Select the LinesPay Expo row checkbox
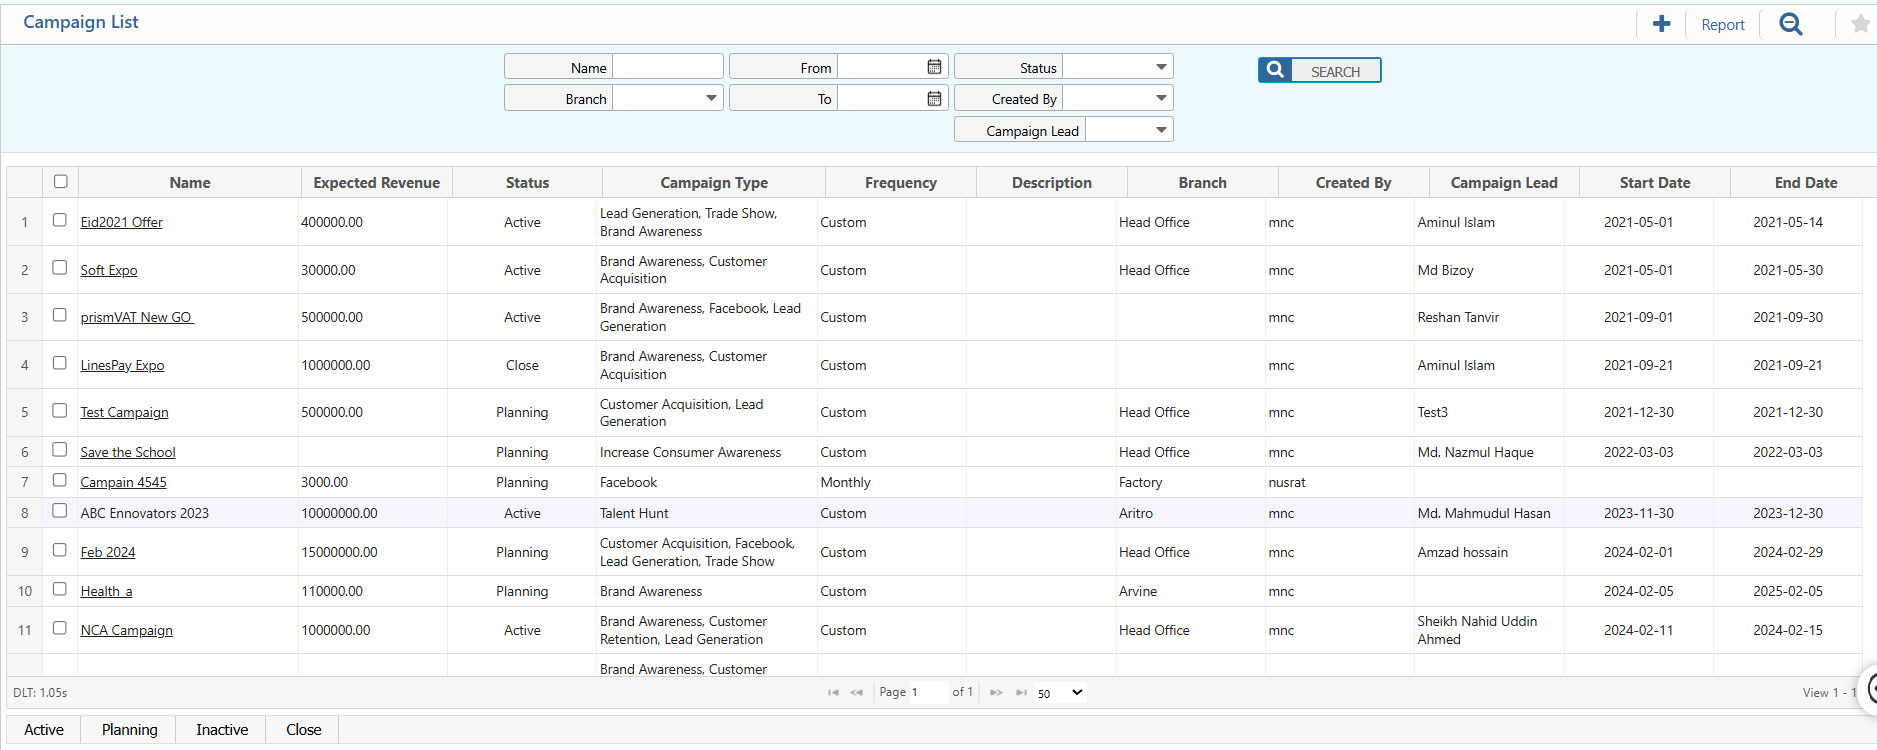The image size is (1877, 750). click(60, 363)
